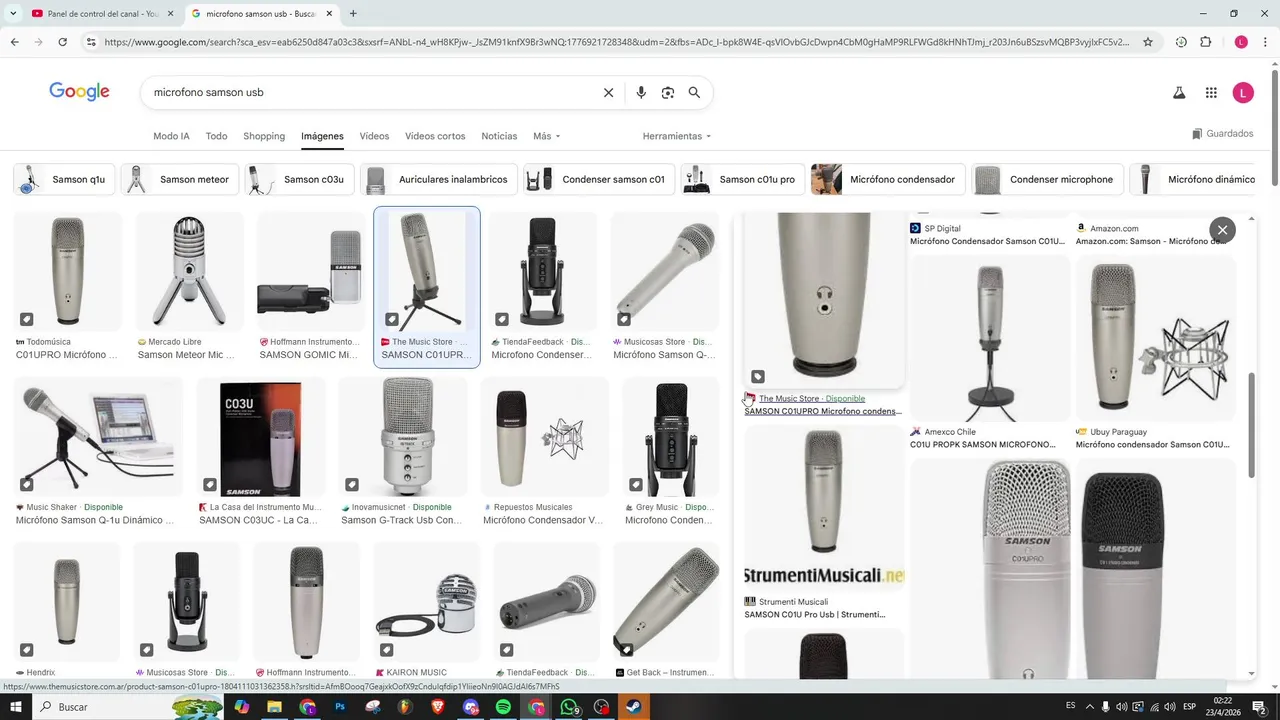Switch to the Videos cortos tab

pyautogui.click(x=435, y=136)
